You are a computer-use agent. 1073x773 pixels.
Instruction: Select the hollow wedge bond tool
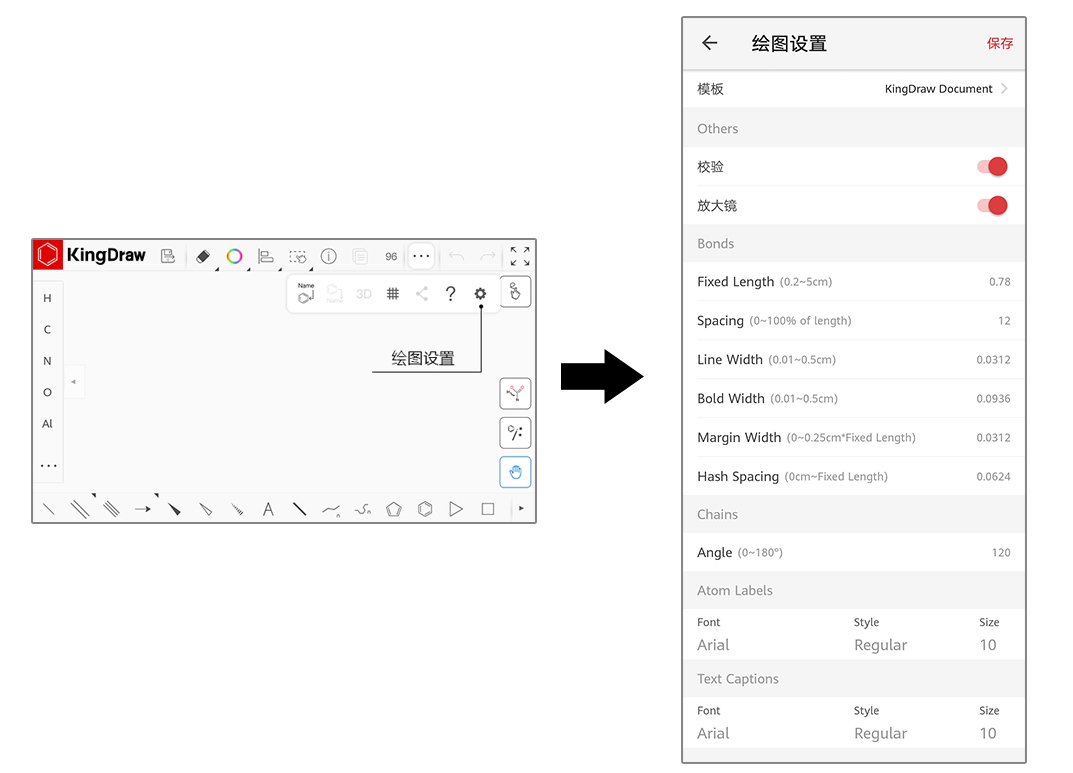[206, 509]
